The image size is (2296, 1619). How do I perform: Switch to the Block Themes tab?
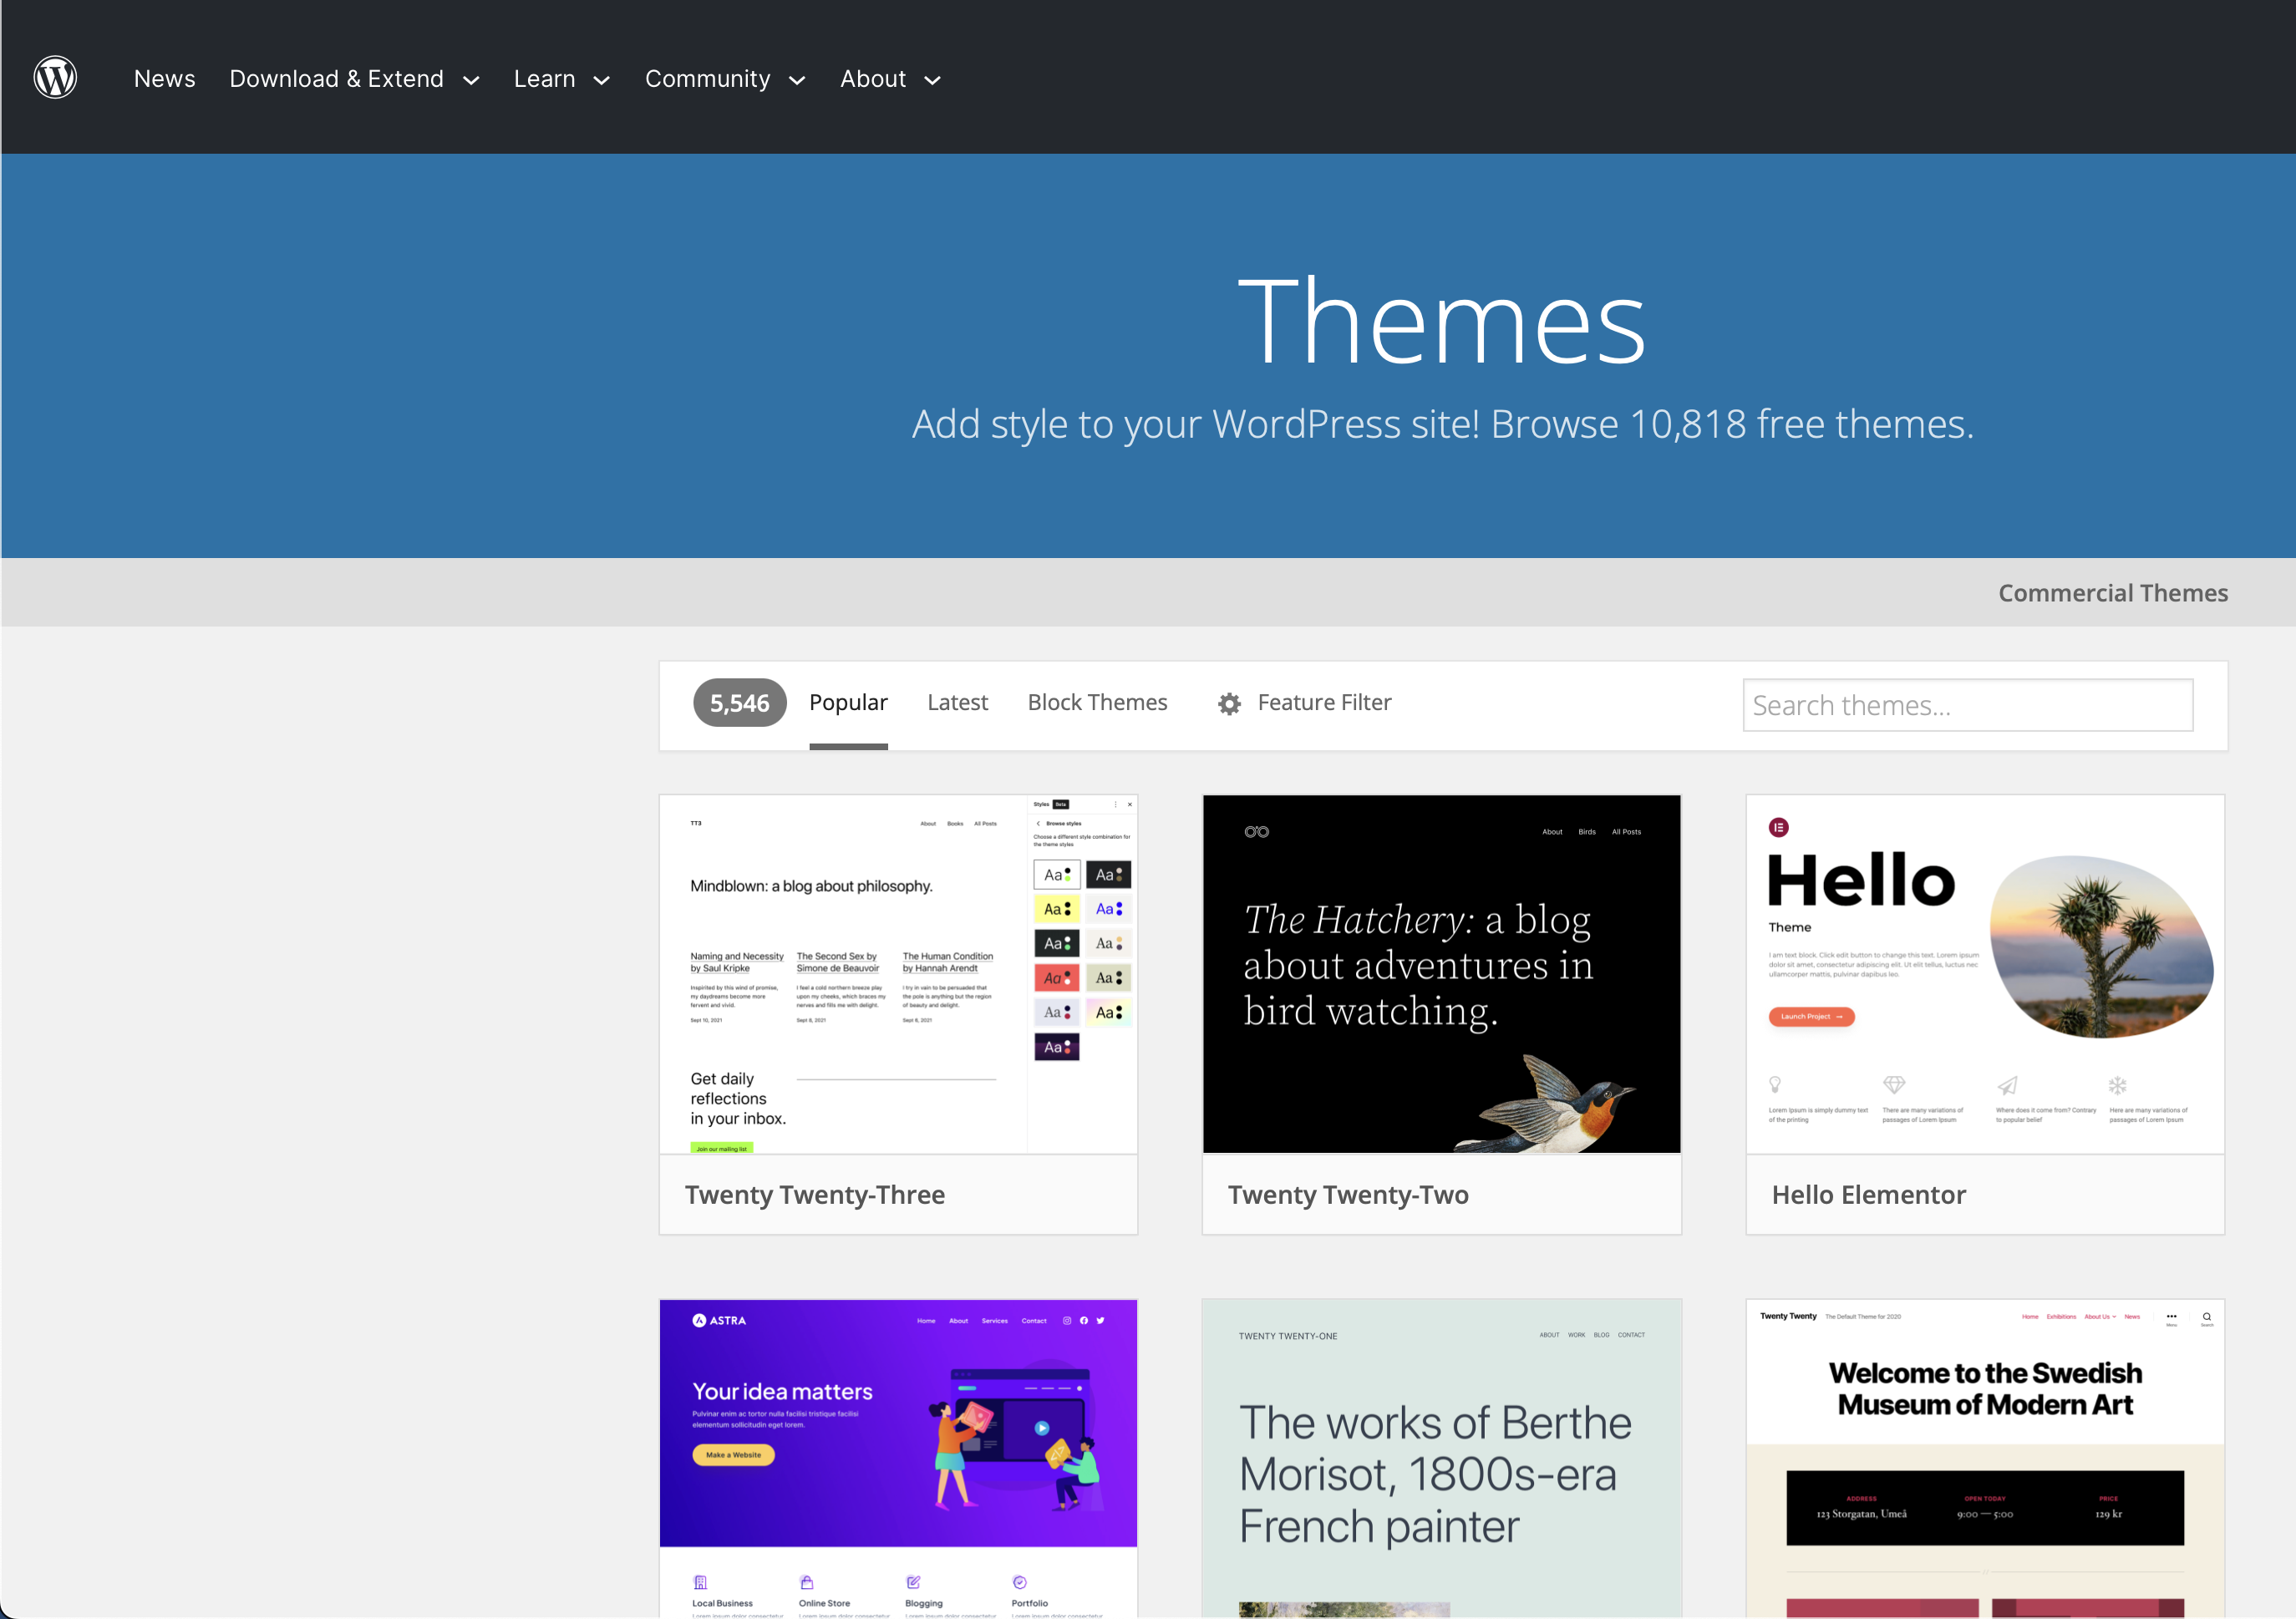click(x=1097, y=703)
